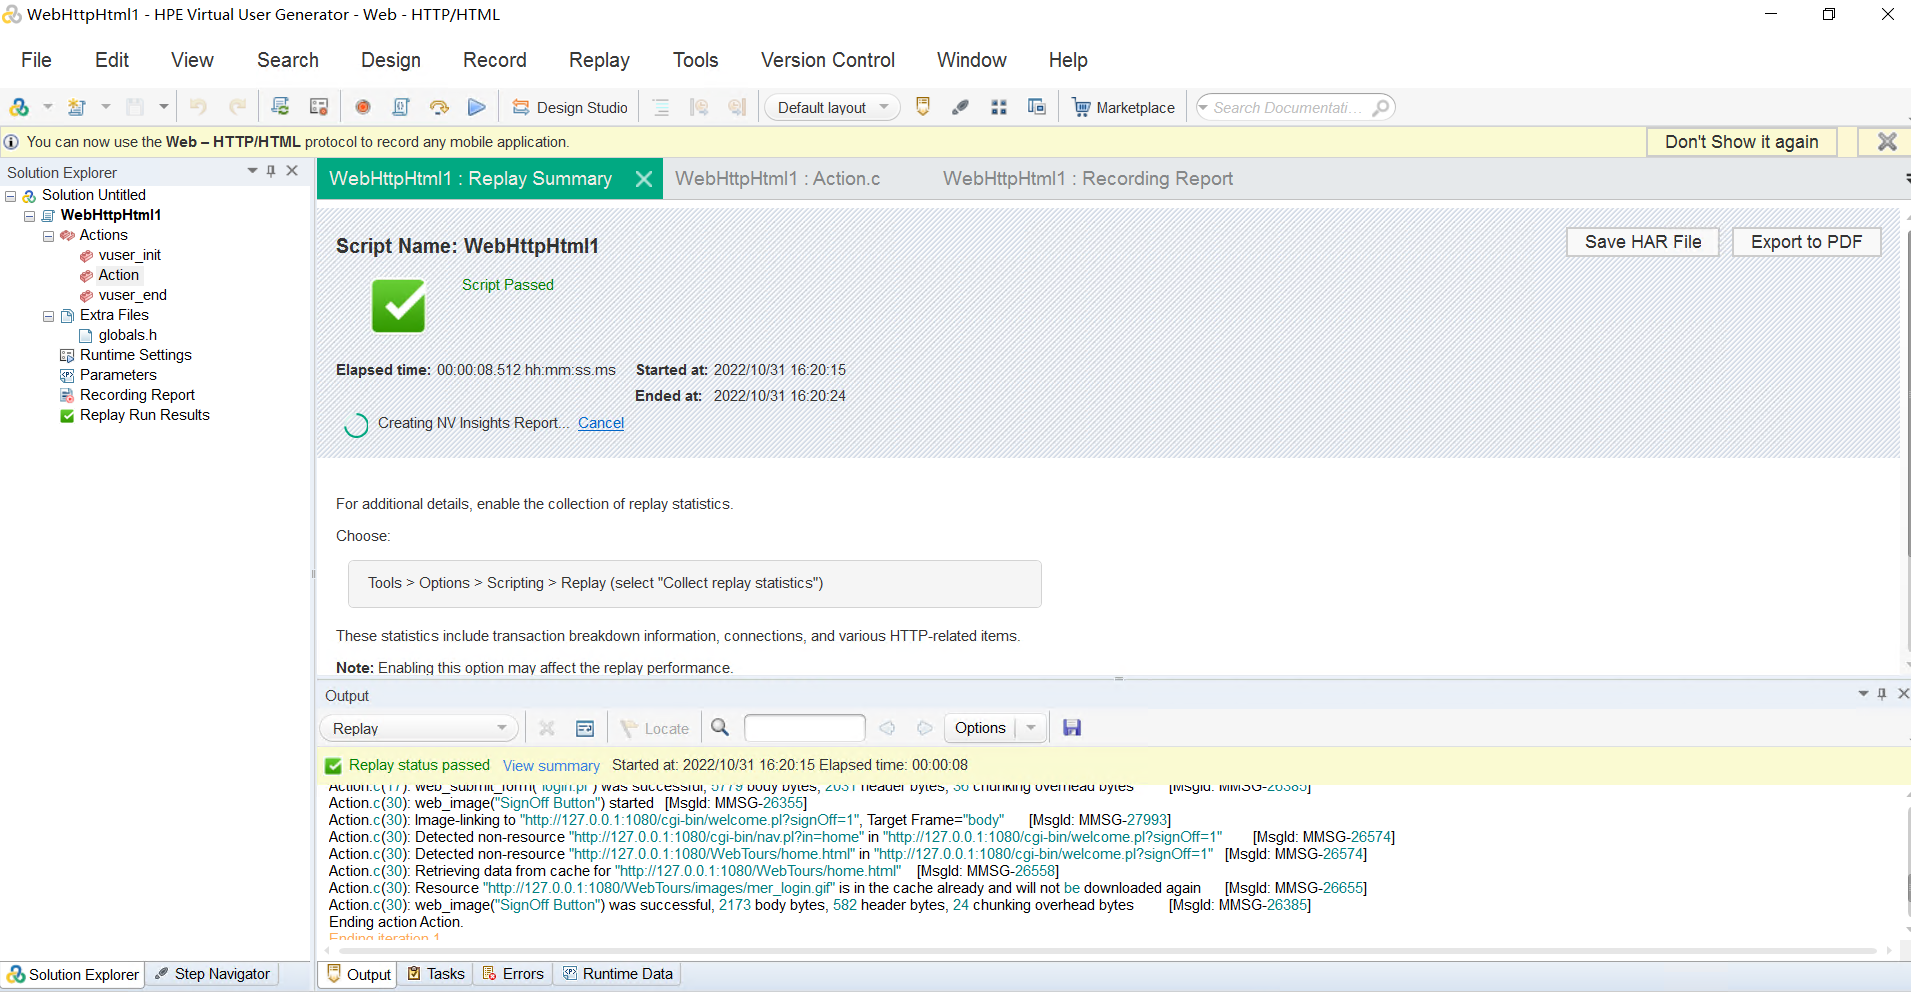Open the Save dropdown arrow
Viewport: 1911px width, 992px height.
pyautogui.click(x=163, y=107)
